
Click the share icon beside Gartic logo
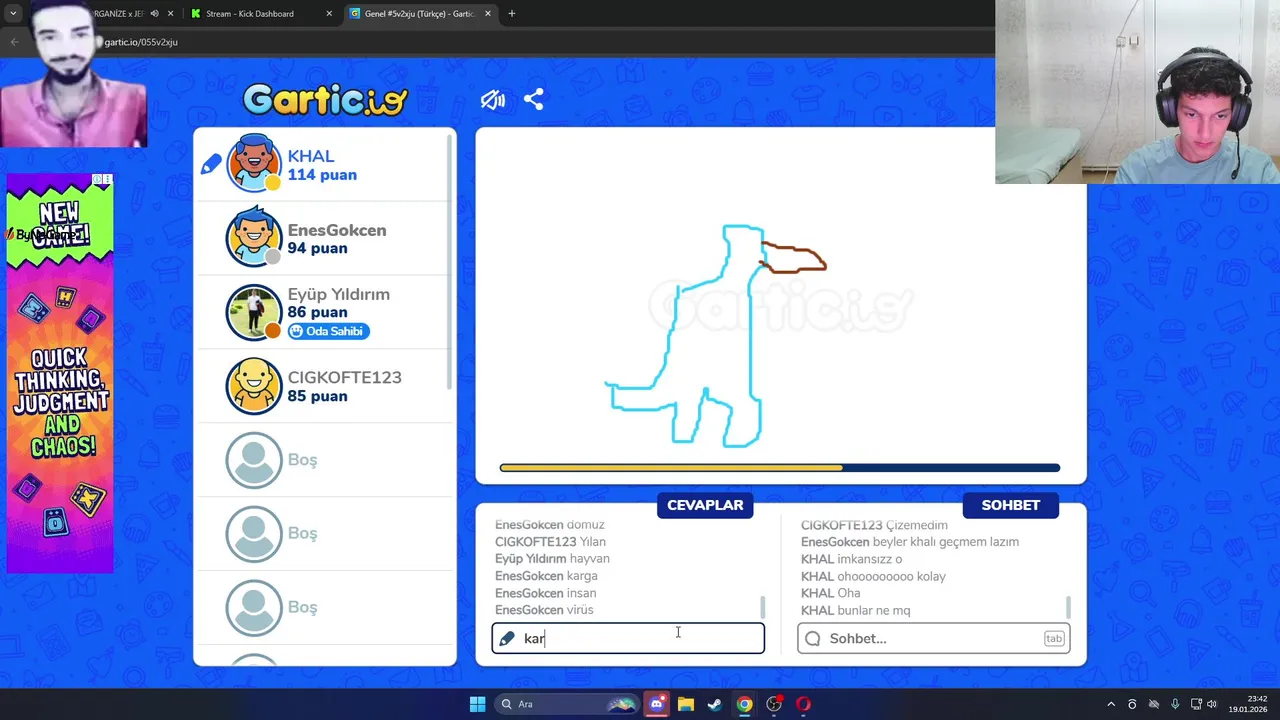[534, 100]
